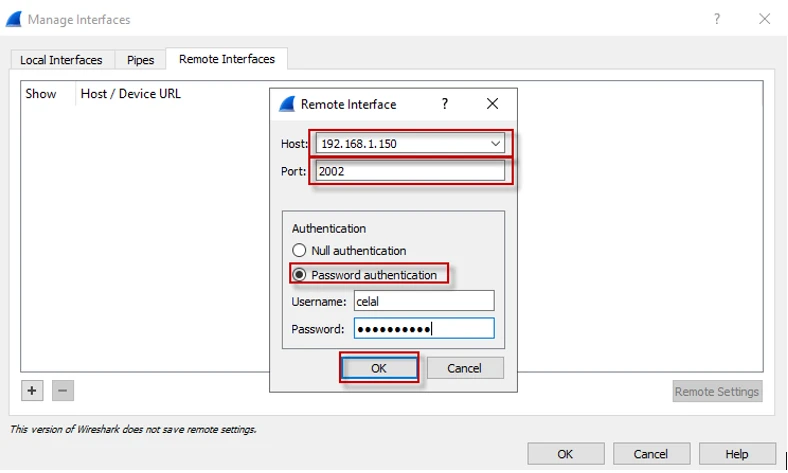Select Password authentication radio button

coord(299,275)
